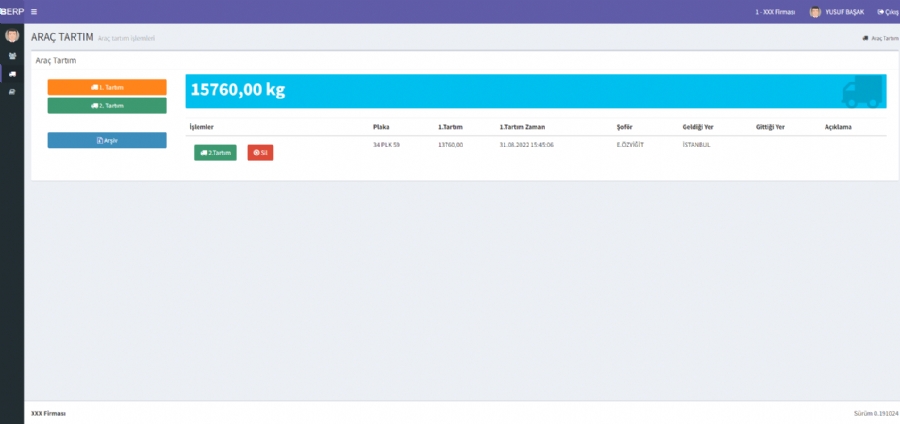Click the sidebar user avatar
Viewport: 900px width, 424px height.
tap(12, 36)
